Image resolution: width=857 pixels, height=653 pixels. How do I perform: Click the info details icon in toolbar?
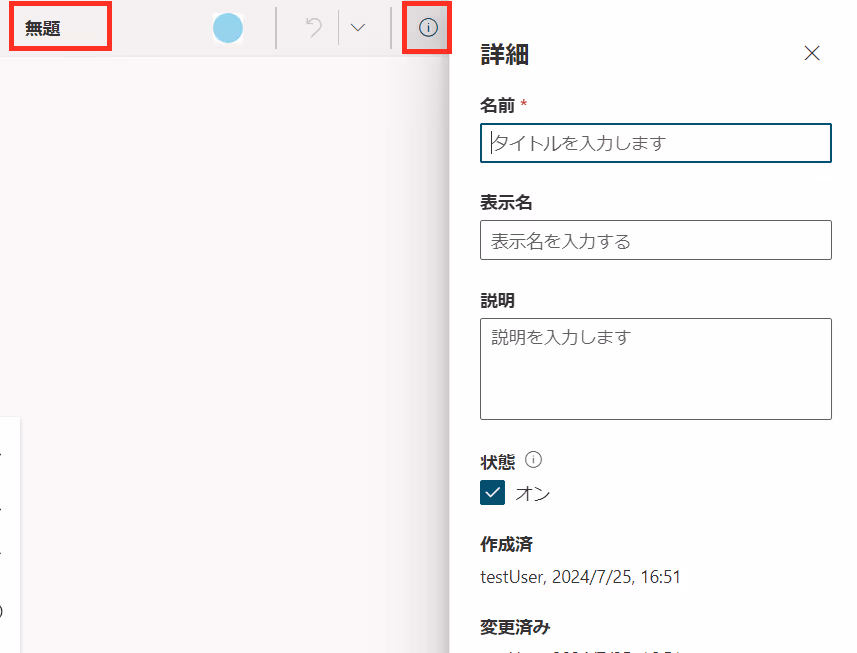tap(428, 27)
